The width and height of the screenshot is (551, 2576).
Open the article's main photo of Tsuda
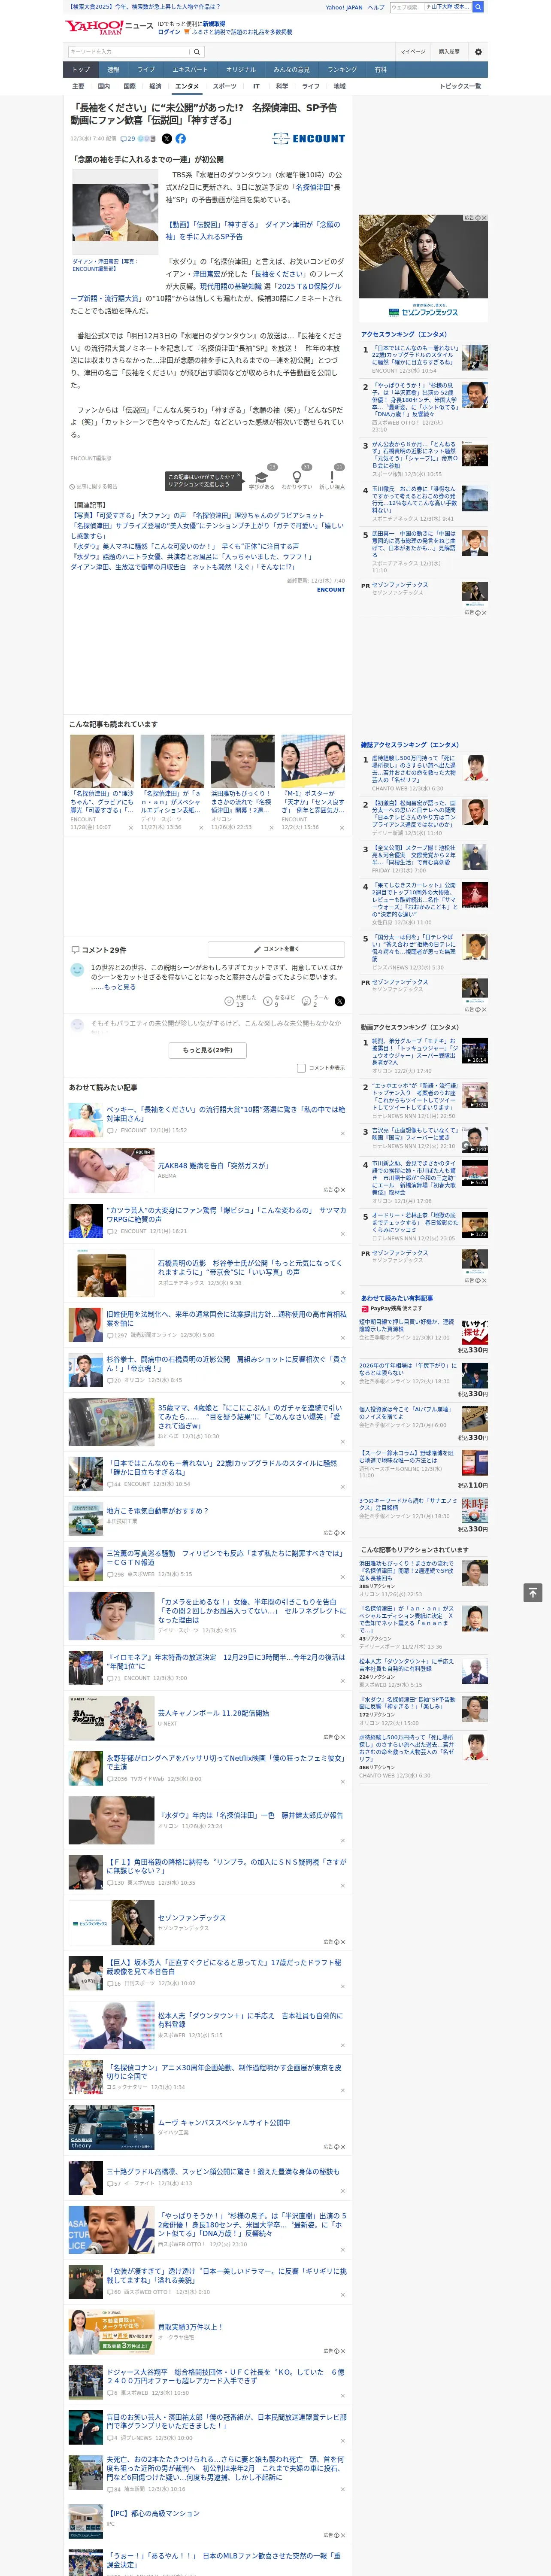pos(115,212)
